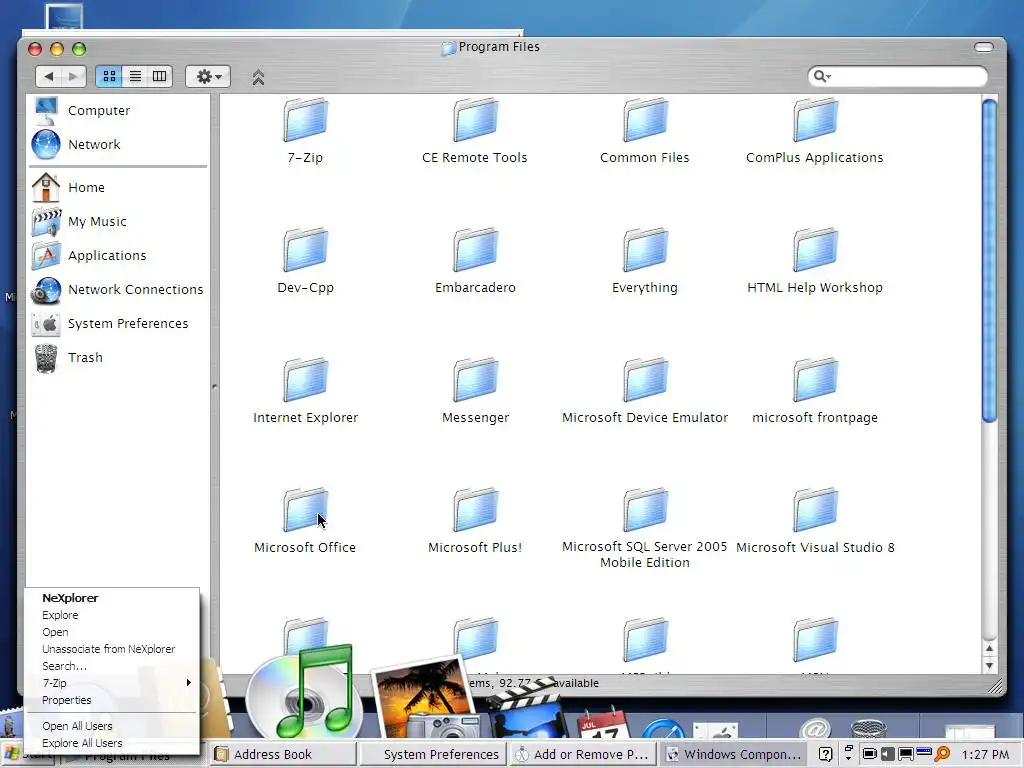Select the Microsoft Plus! folder

click(x=475, y=510)
